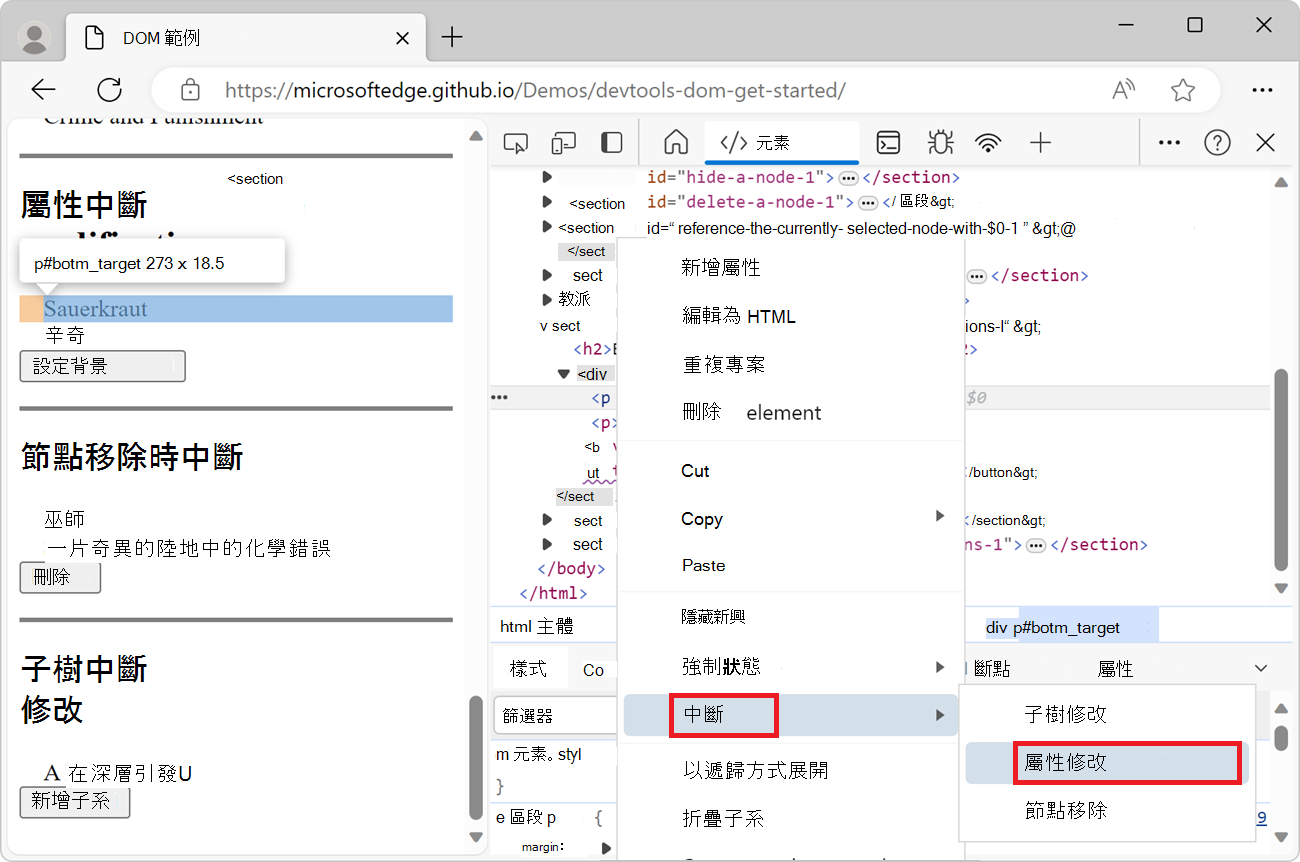The image size is (1300, 862).
Task: Click the 篩選器 filter field
Action: pos(555,716)
